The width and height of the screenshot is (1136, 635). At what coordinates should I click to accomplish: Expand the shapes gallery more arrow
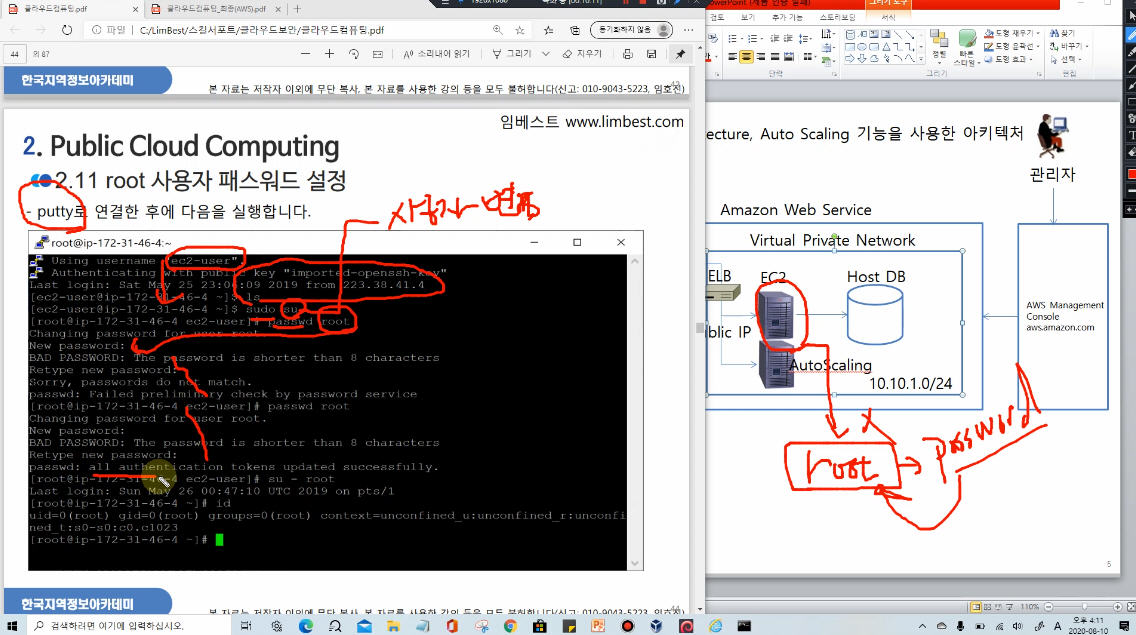921,59
